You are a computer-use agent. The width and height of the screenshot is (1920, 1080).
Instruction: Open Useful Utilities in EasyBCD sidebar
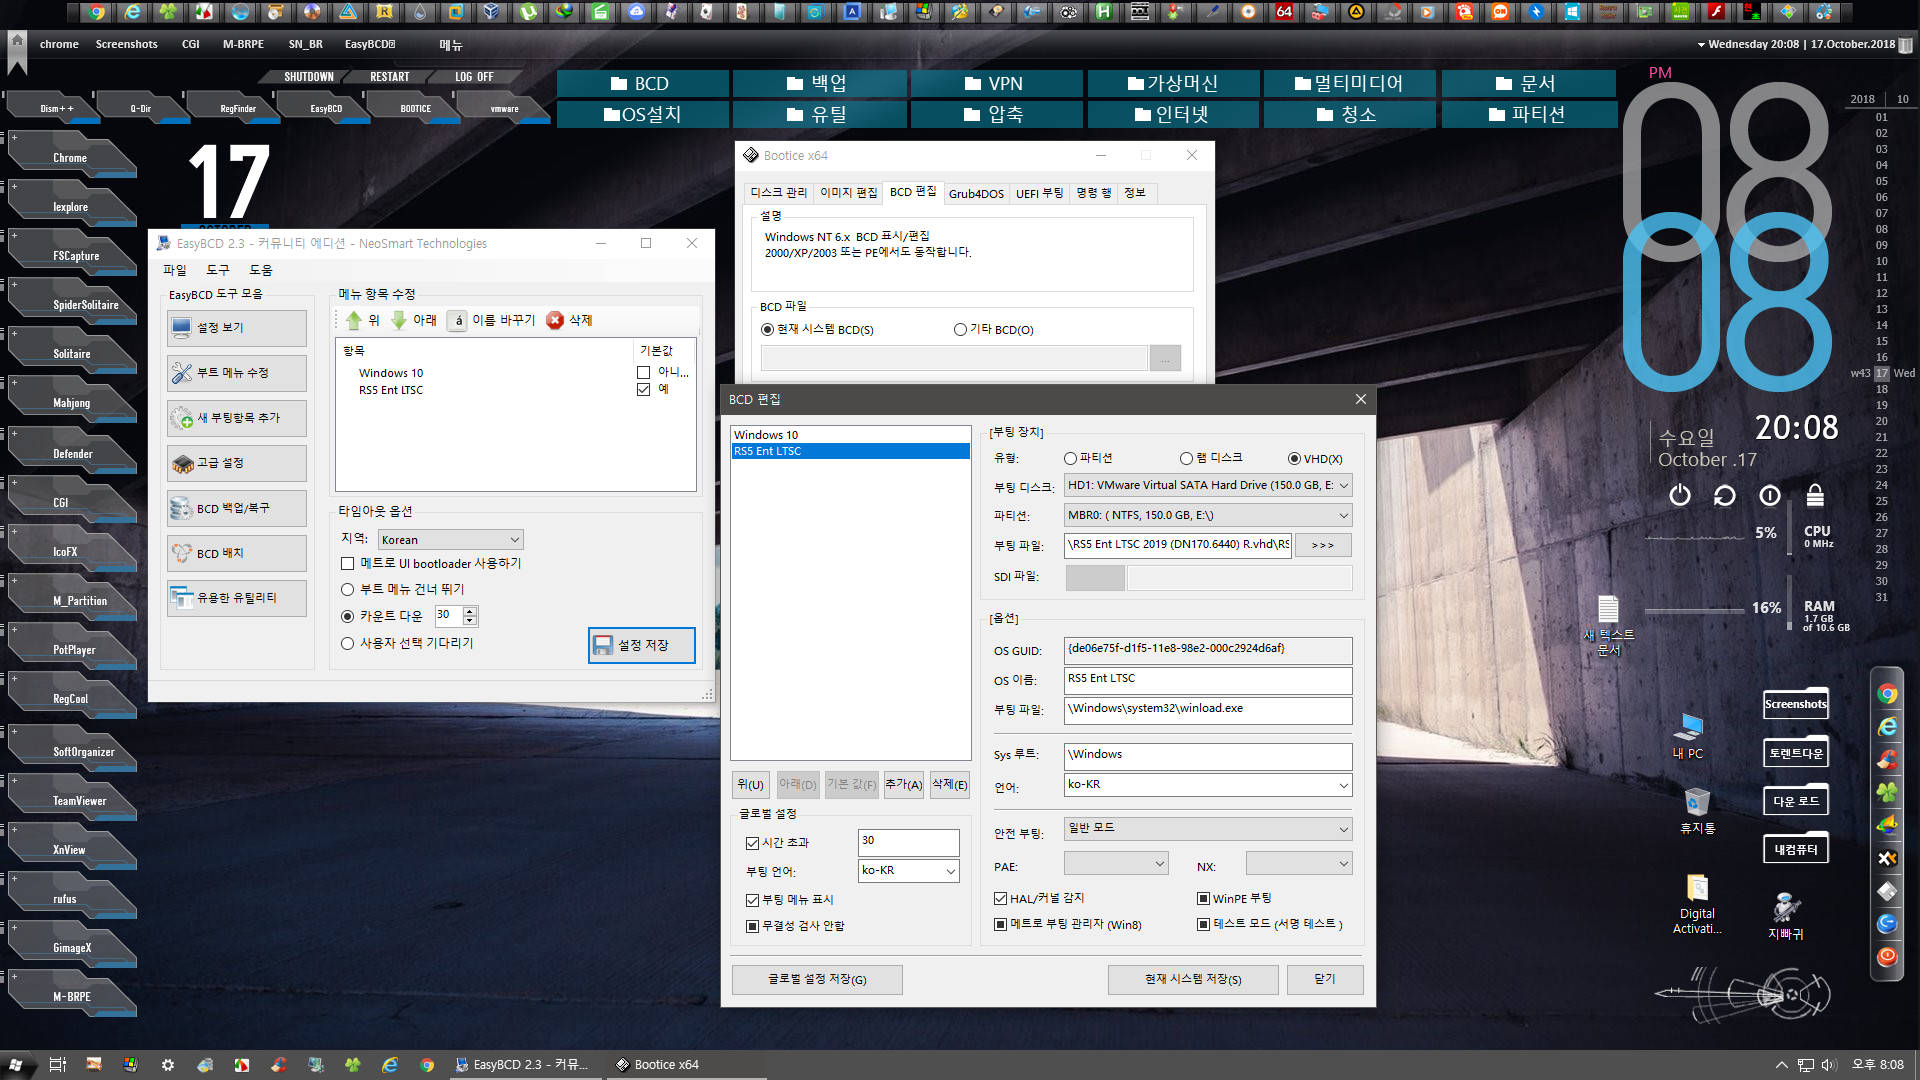click(x=237, y=598)
